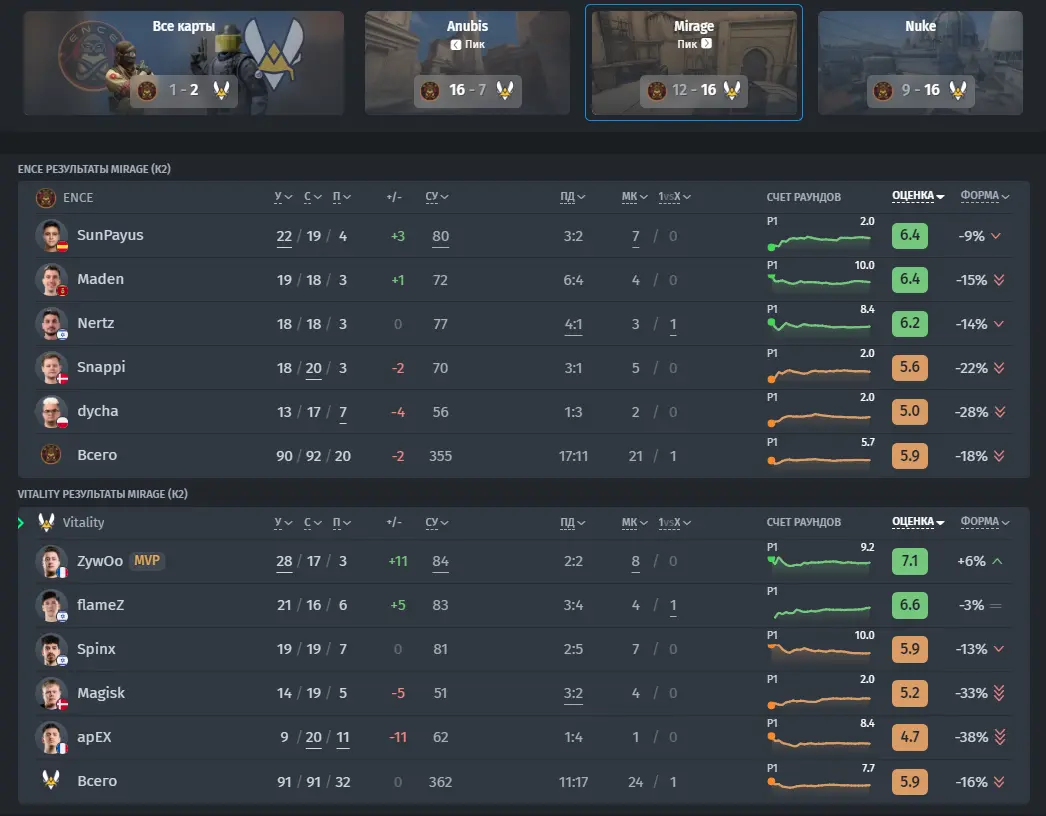Sort ENCE table by assists column
The height and width of the screenshot is (816, 1046).
tap(342, 197)
